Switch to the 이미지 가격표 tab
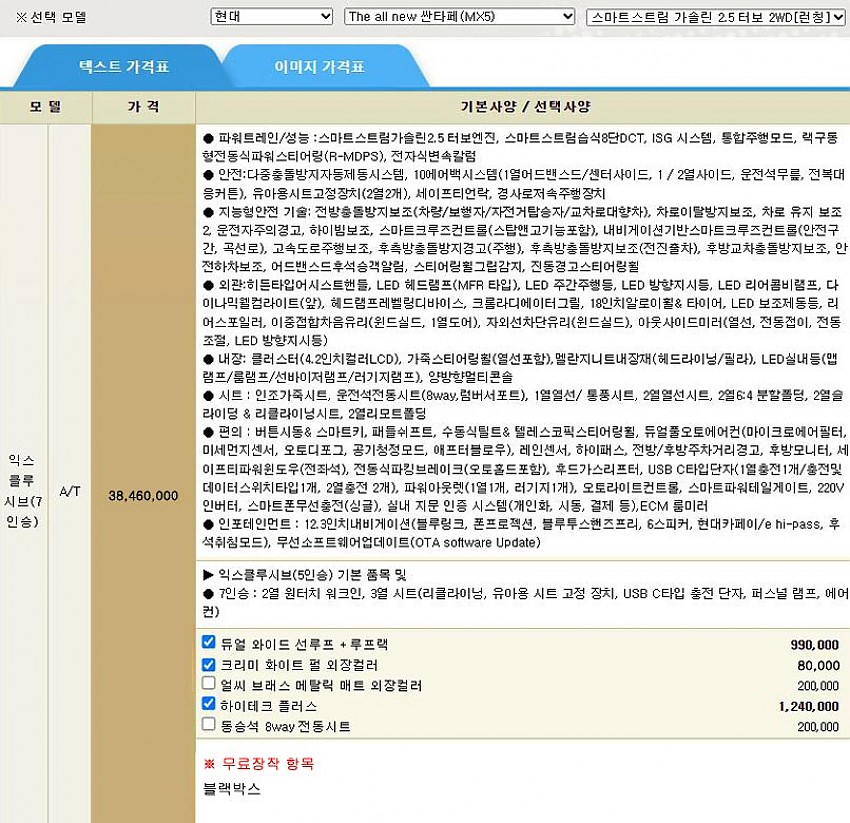 coord(319,67)
